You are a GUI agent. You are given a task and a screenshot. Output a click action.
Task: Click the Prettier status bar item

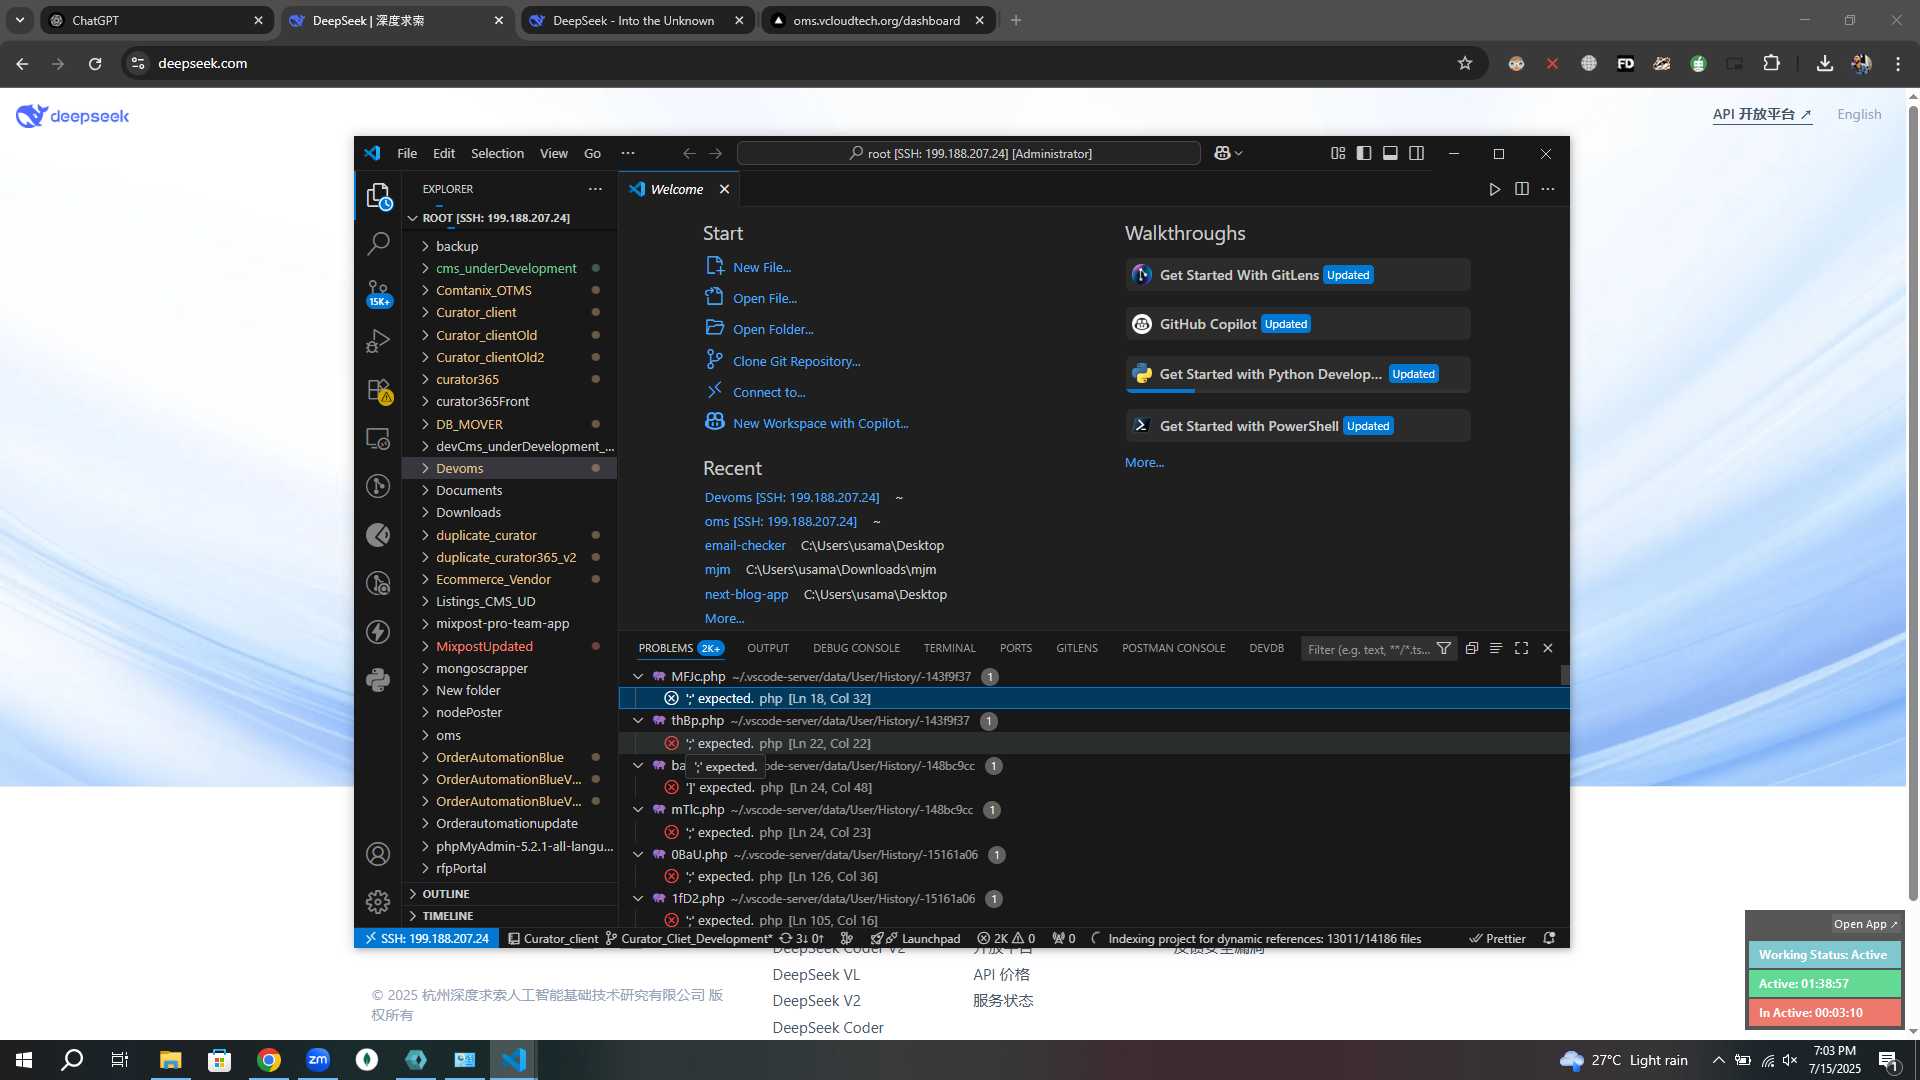pos(1497,938)
